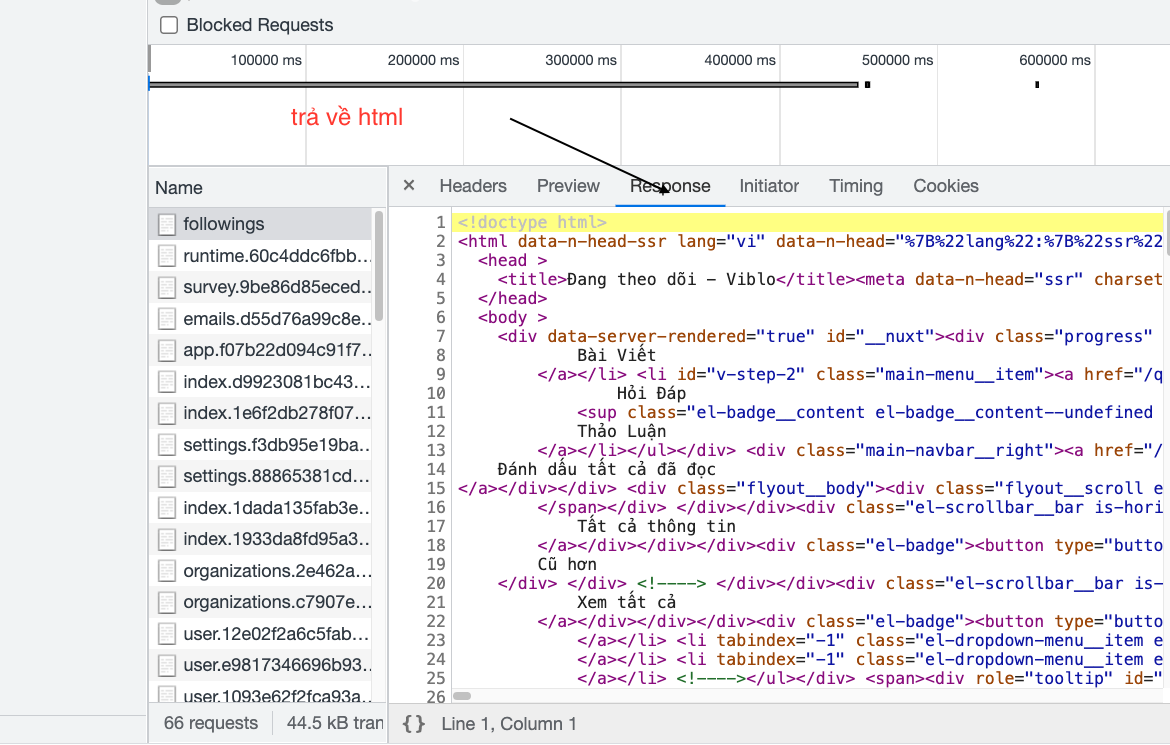
Task: Select the organizations.2e462a request
Action: tap(260, 570)
